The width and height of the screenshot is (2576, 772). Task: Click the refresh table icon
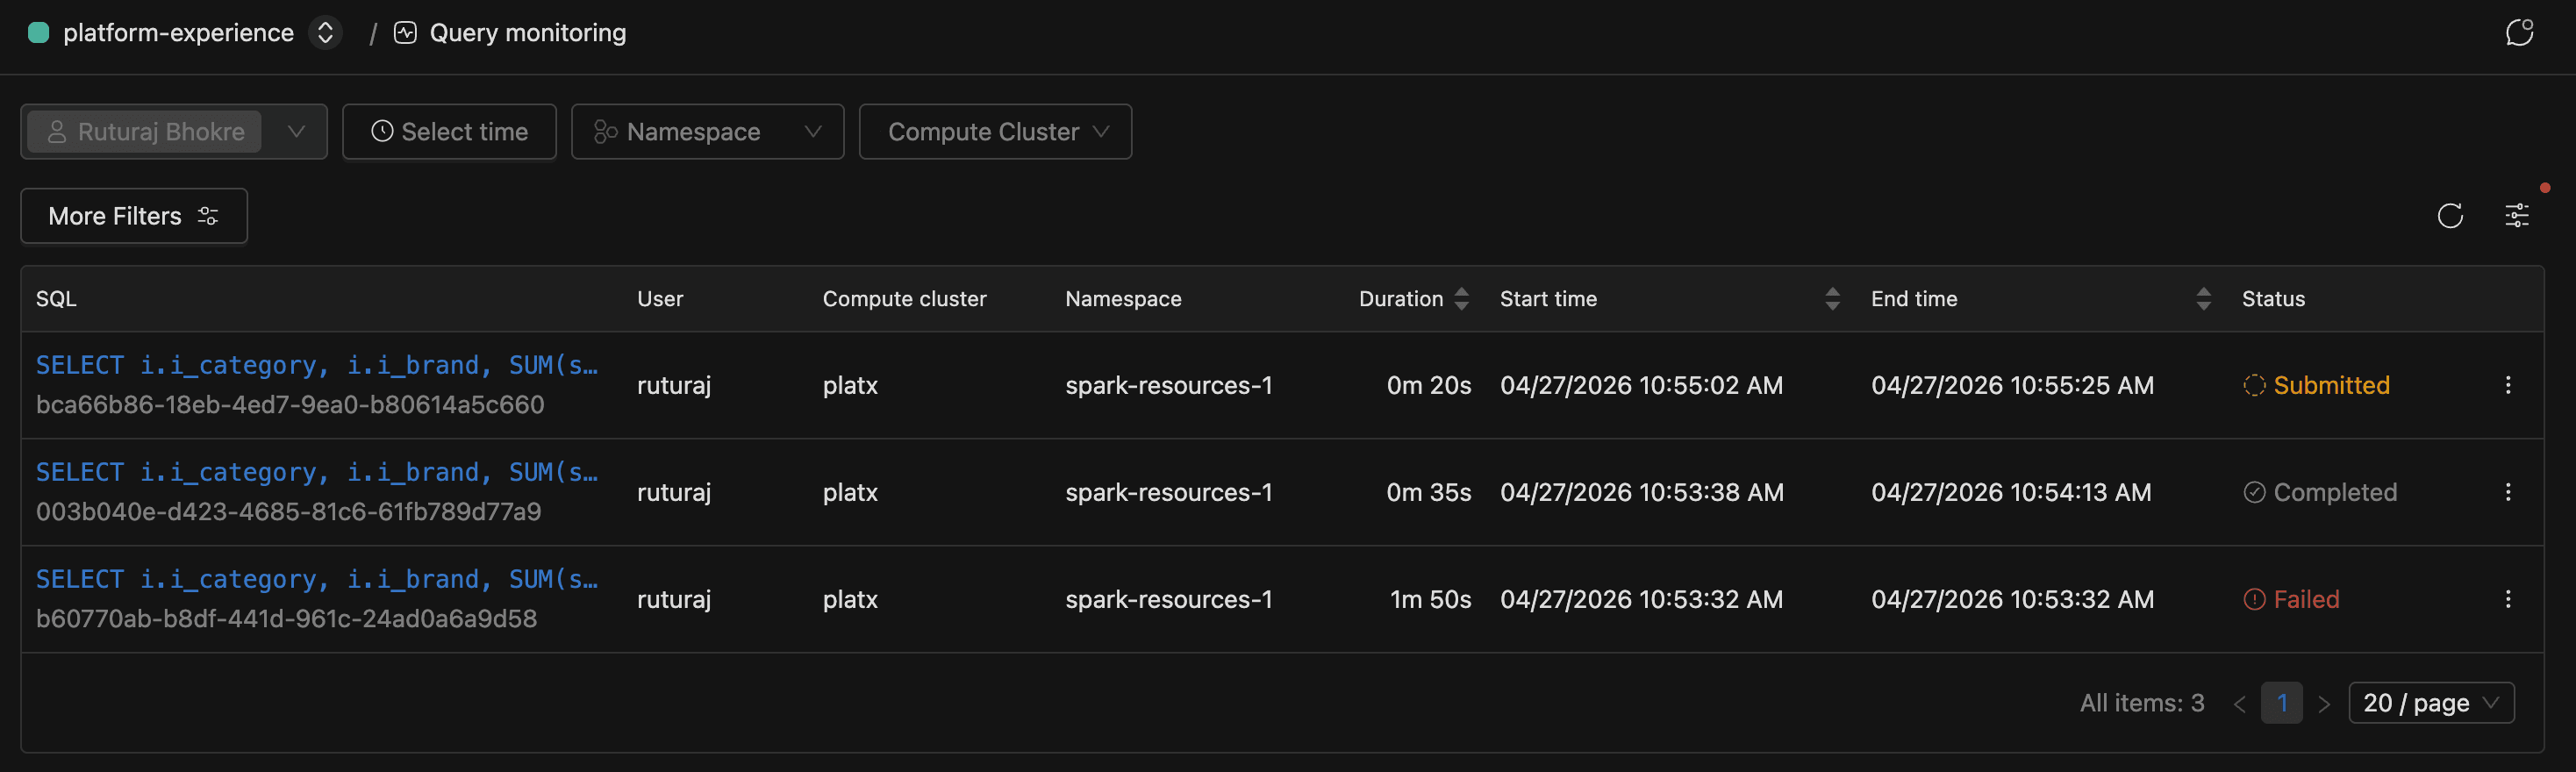pos(2449,216)
